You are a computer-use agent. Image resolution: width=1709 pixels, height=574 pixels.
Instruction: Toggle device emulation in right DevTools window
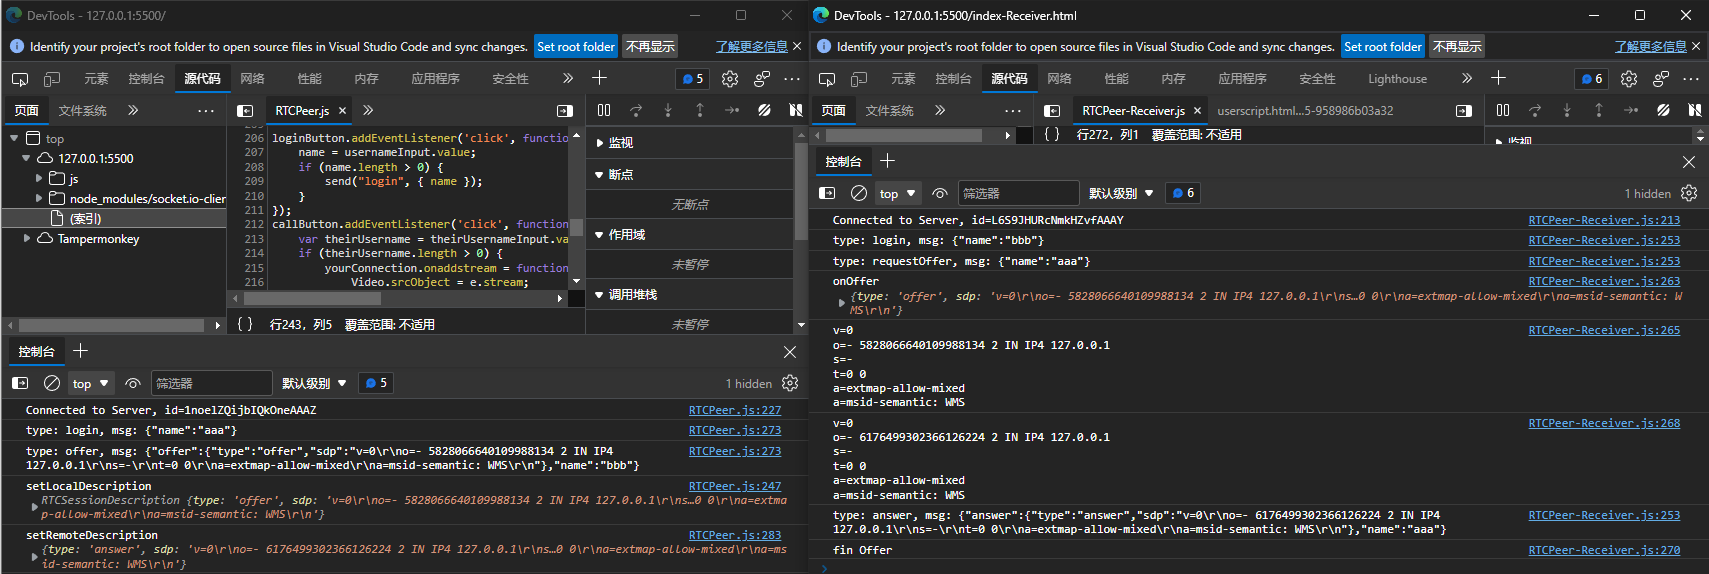(859, 79)
